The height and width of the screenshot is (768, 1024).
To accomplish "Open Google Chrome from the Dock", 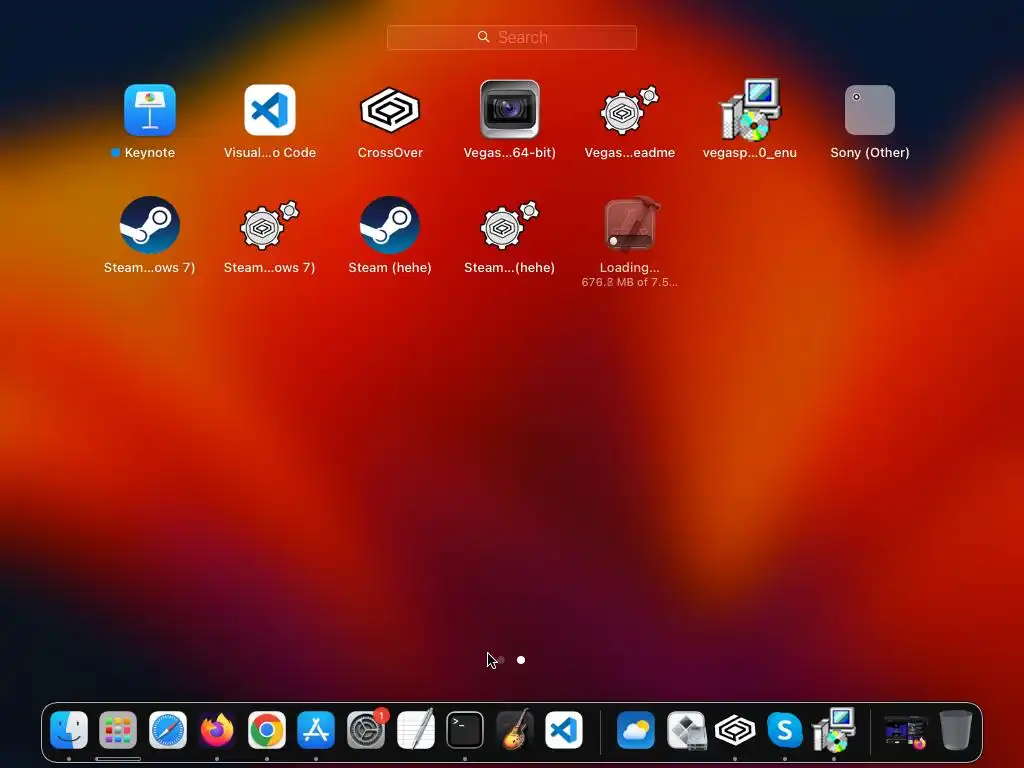I will (266, 729).
